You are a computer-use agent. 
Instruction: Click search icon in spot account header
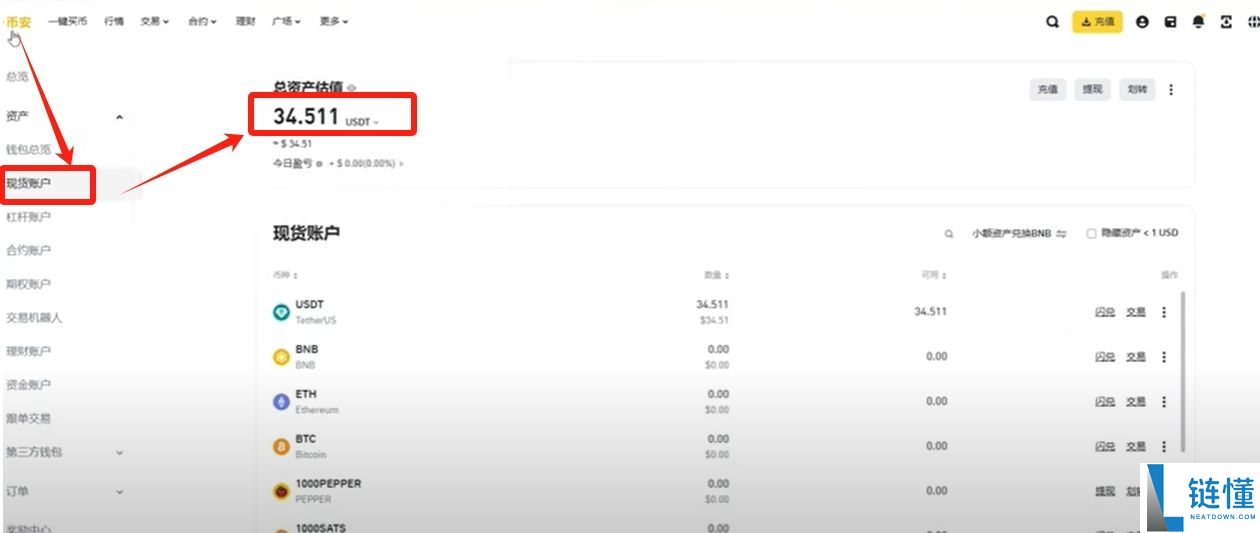tap(949, 233)
